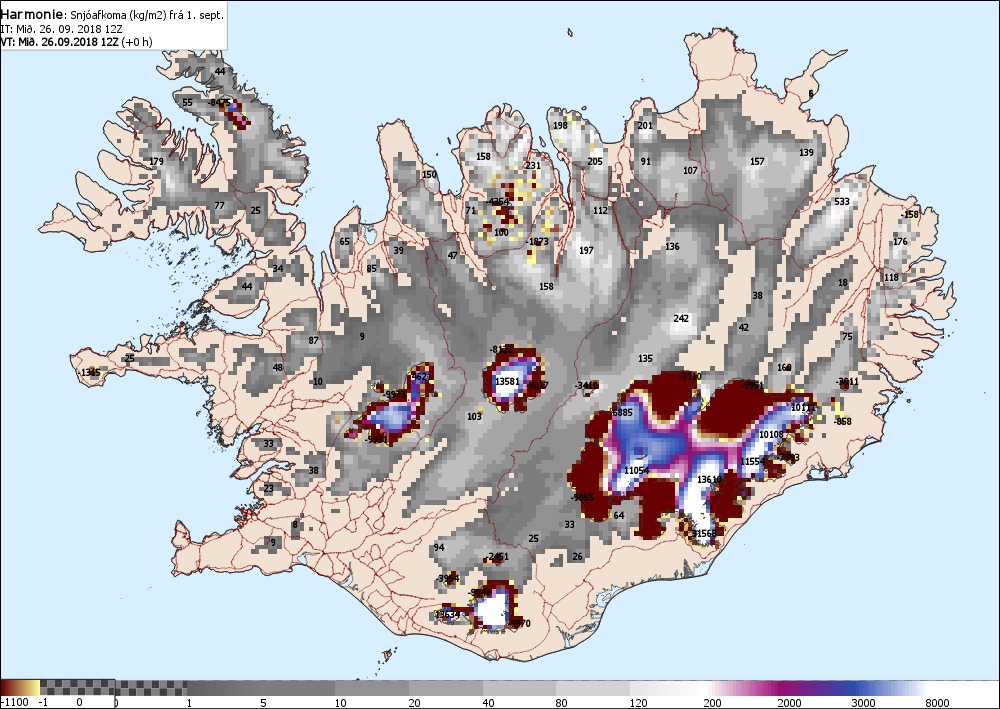This screenshot has width=1000, height=709.
Task: Click the map value '198' on the northern peninsula
Action: pyautogui.click(x=560, y=125)
